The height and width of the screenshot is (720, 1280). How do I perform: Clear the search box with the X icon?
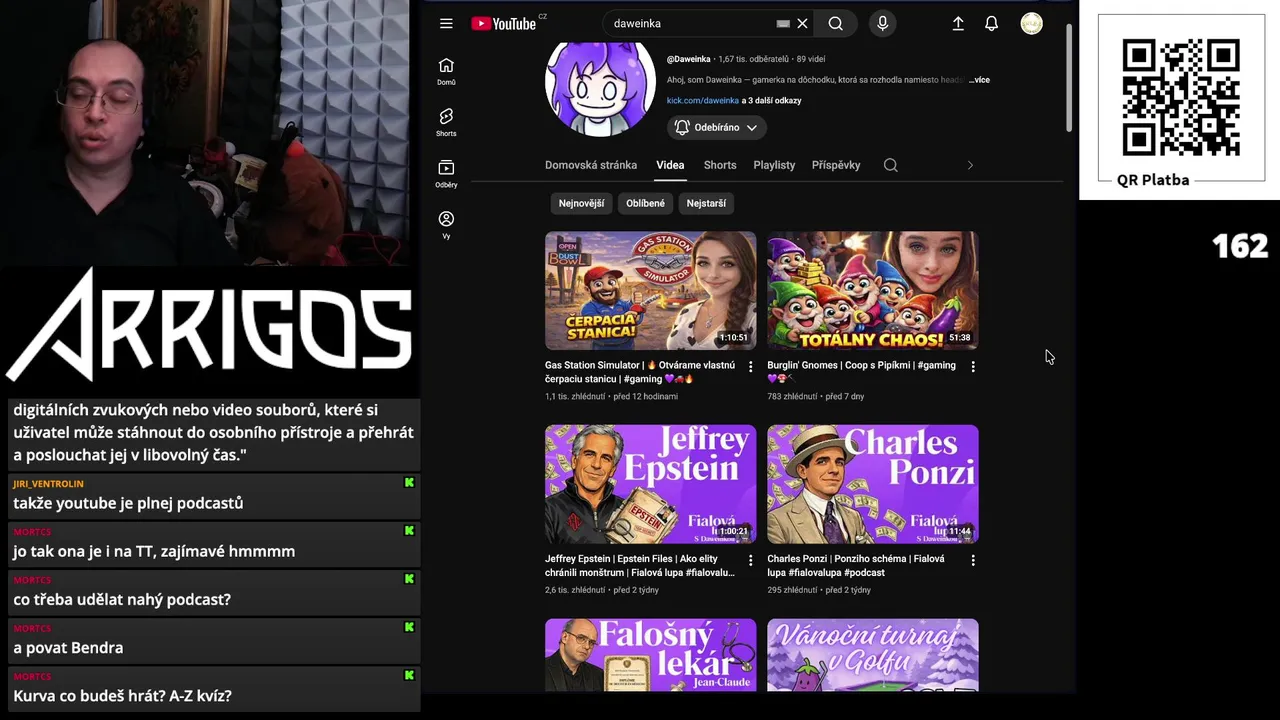[x=802, y=24]
